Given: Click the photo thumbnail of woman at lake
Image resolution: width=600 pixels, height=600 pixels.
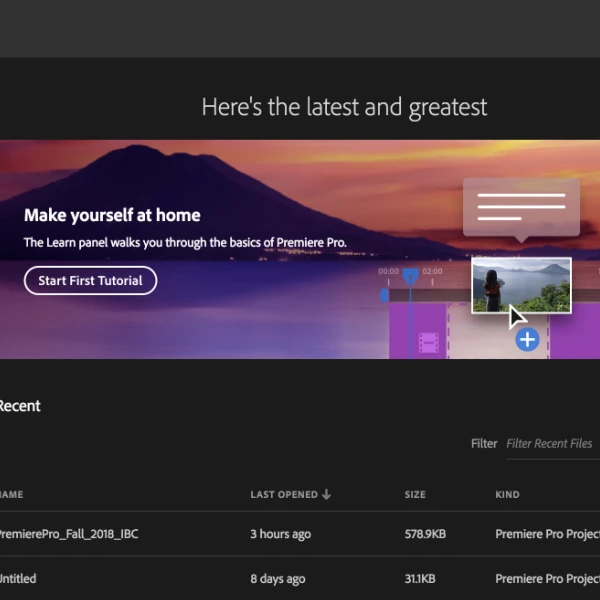Looking at the screenshot, I should pos(521,285).
